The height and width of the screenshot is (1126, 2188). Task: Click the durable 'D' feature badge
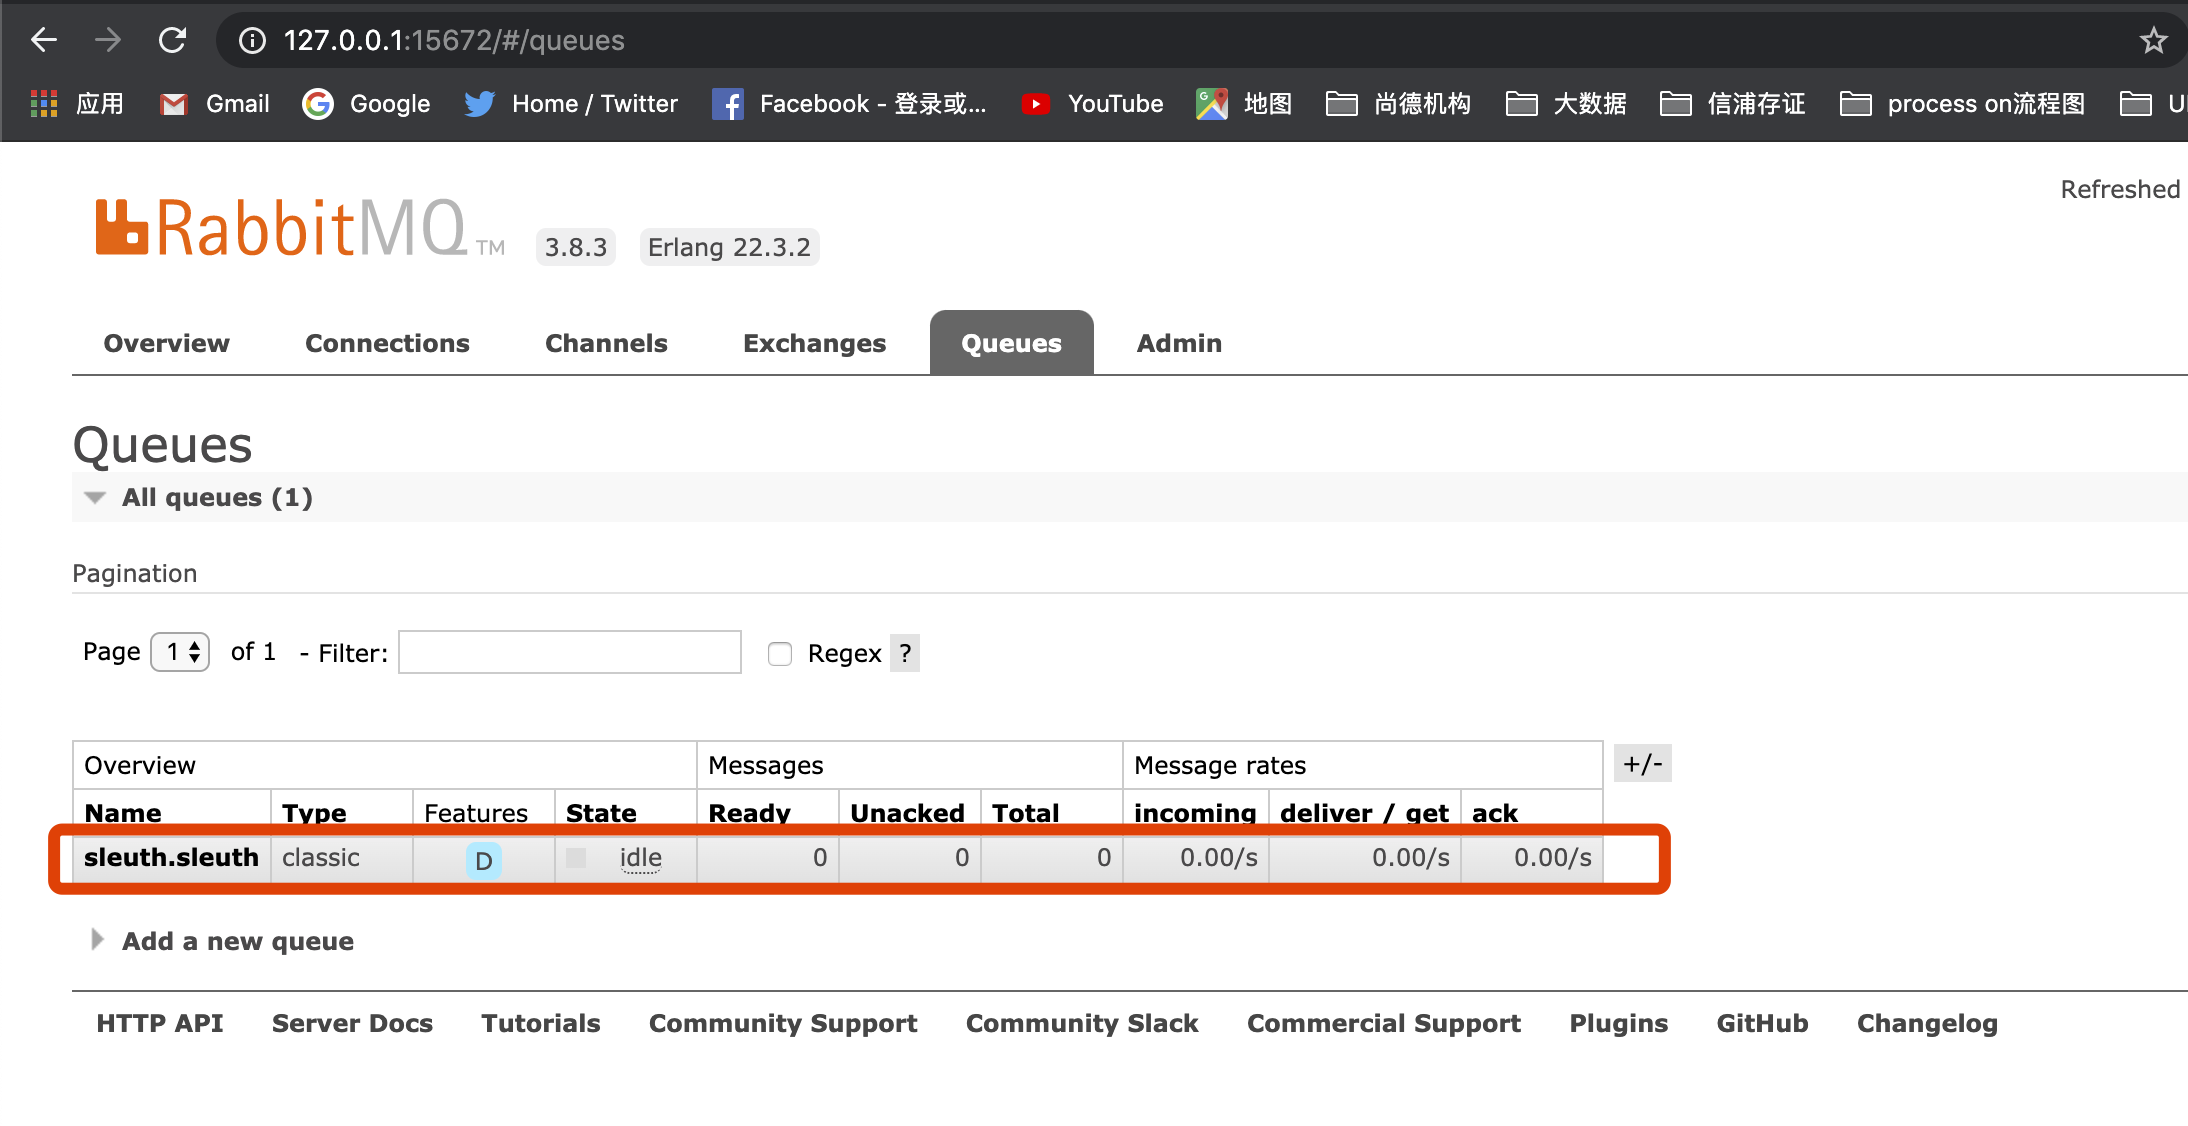(483, 860)
